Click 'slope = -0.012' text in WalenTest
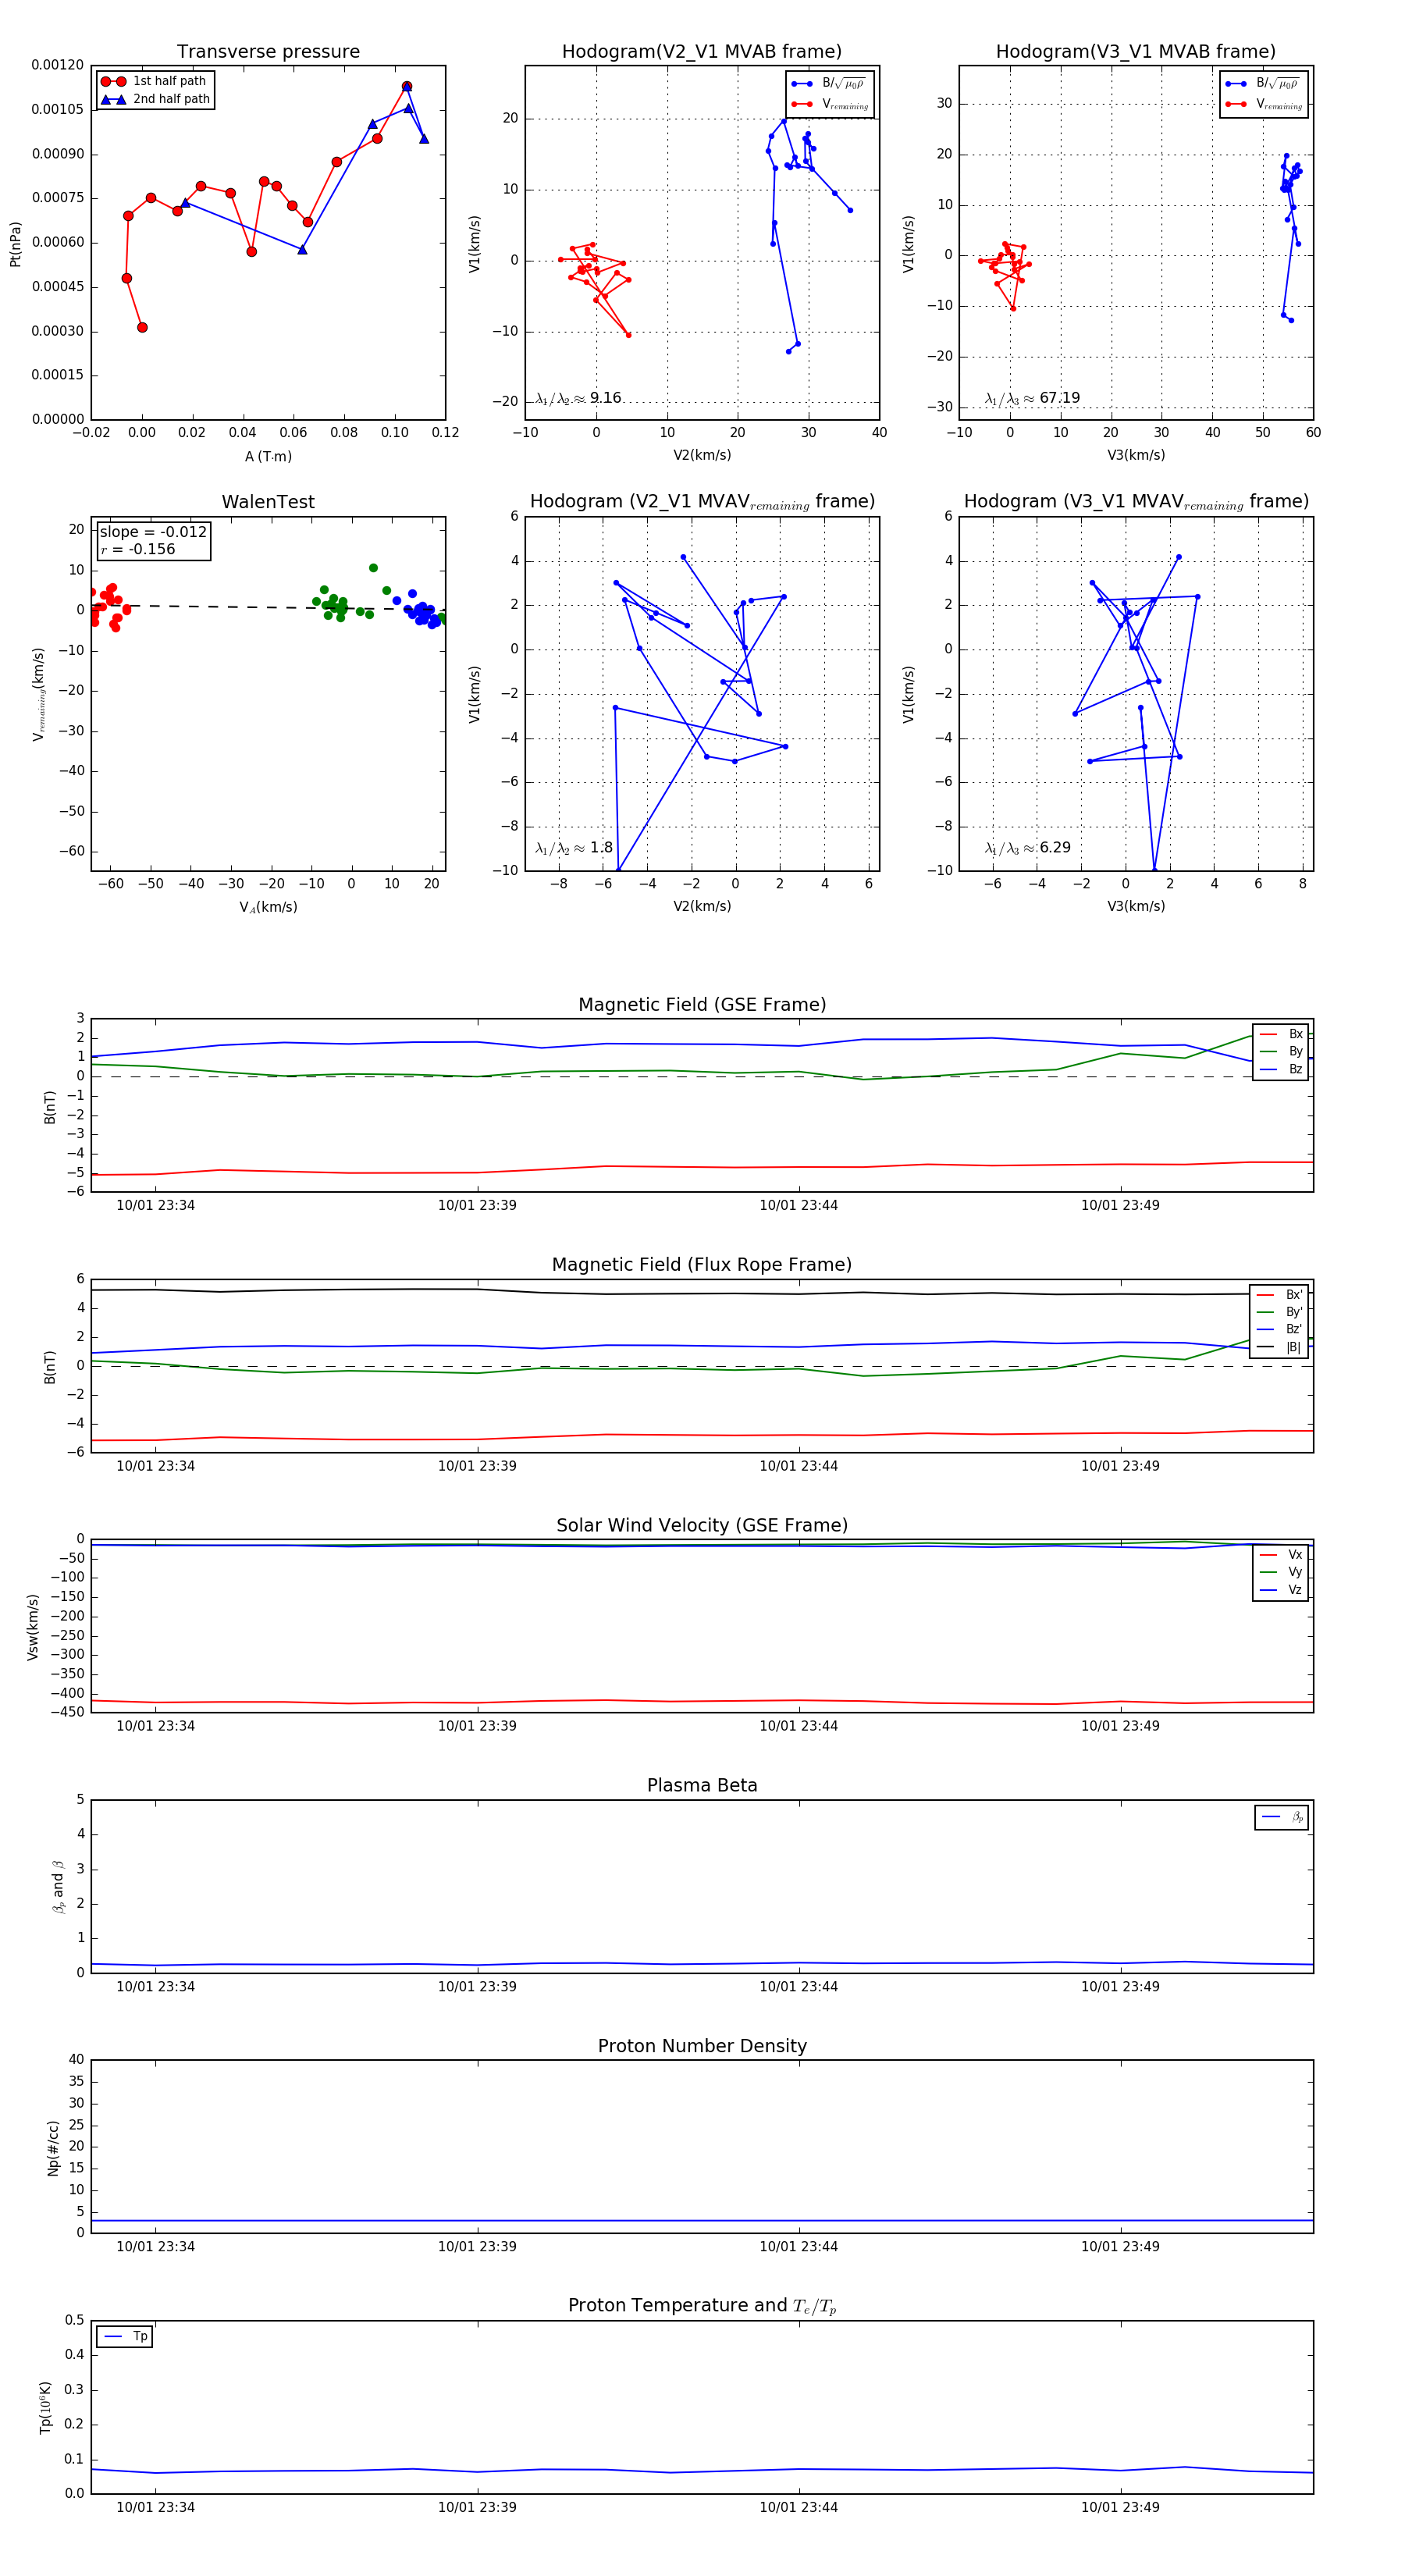This screenshot has width=1405, height=2576. [x=153, y=532]
